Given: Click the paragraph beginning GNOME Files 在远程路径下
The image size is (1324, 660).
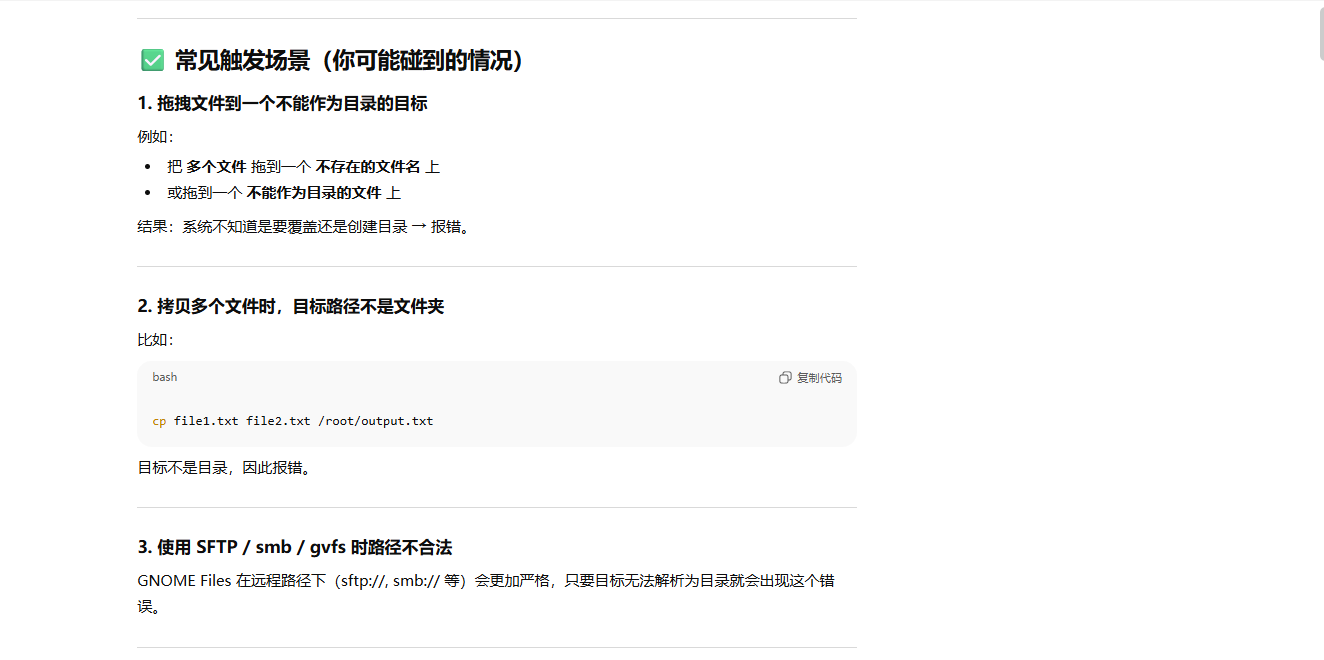Looking at the screenshot, I should [486, 593].
